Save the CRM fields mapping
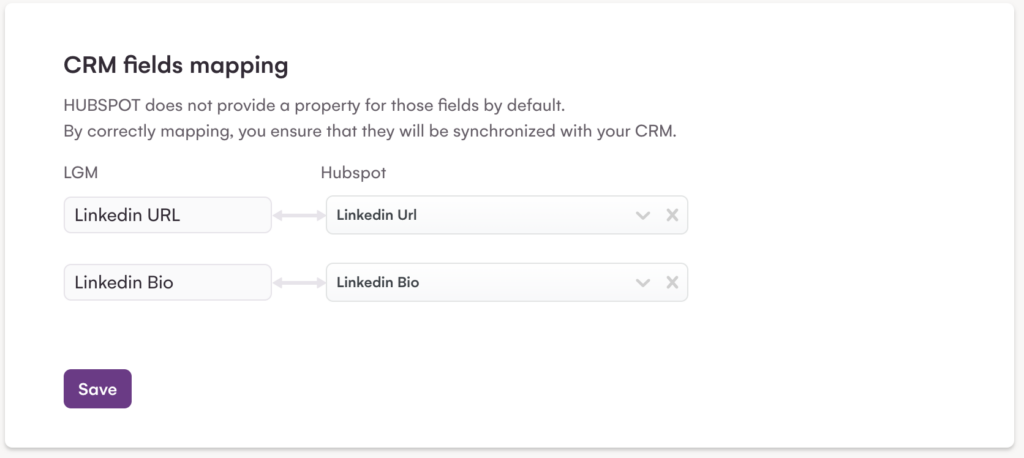 pos(97,389)
